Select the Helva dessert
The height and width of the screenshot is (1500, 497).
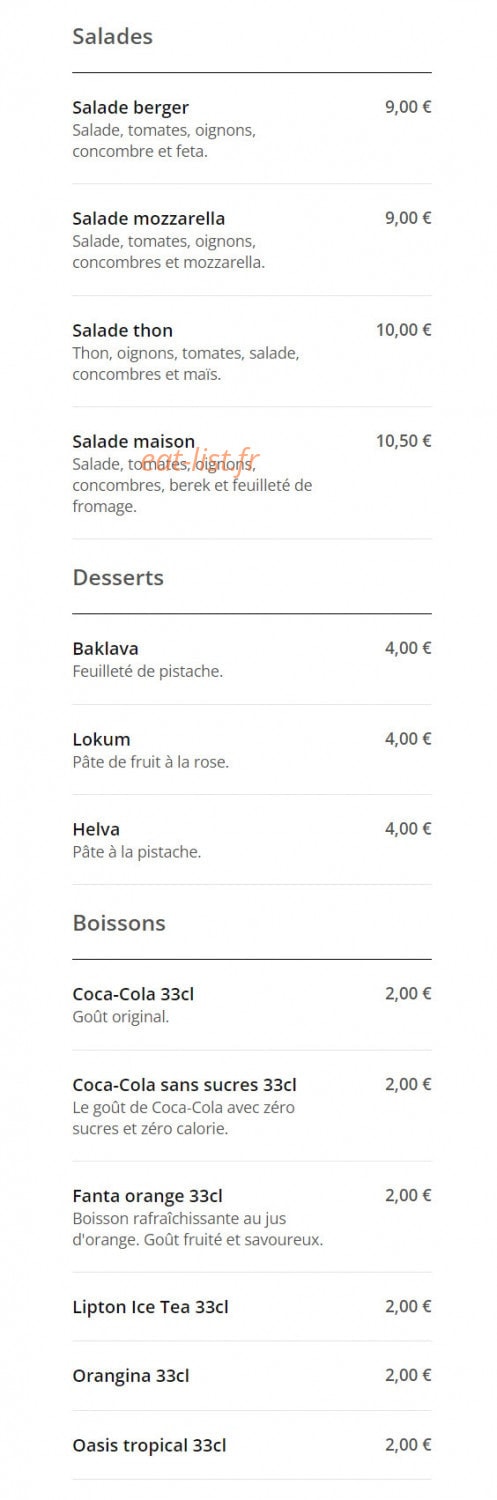[x=252, y=840]
